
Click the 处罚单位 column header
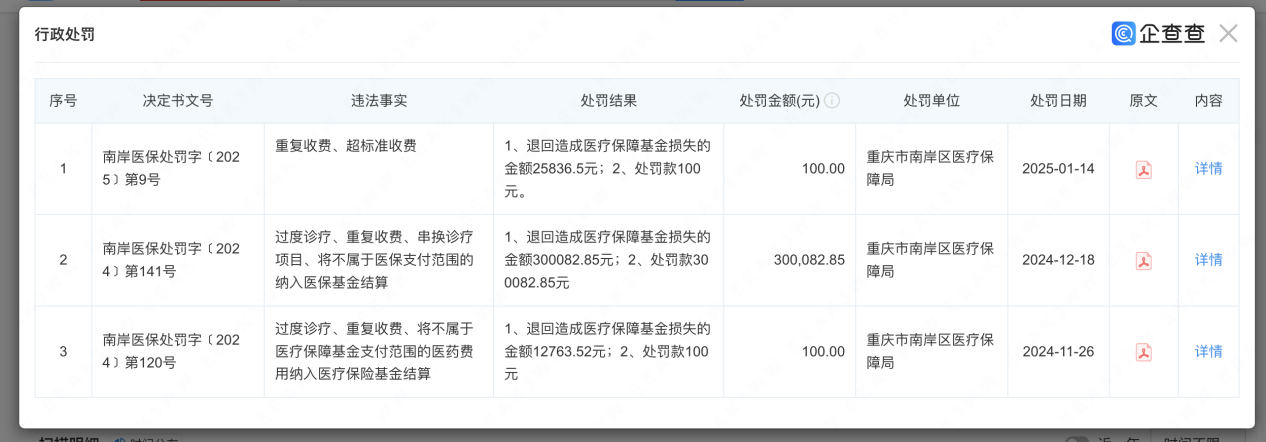[932, 101]
